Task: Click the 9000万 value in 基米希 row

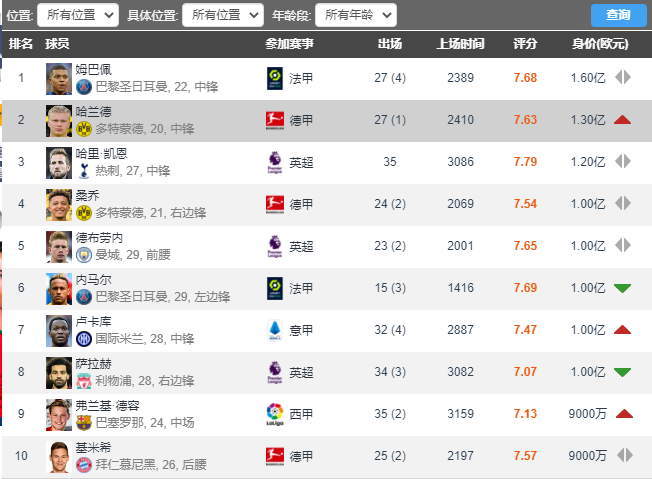Action: [x=588, y=456]
